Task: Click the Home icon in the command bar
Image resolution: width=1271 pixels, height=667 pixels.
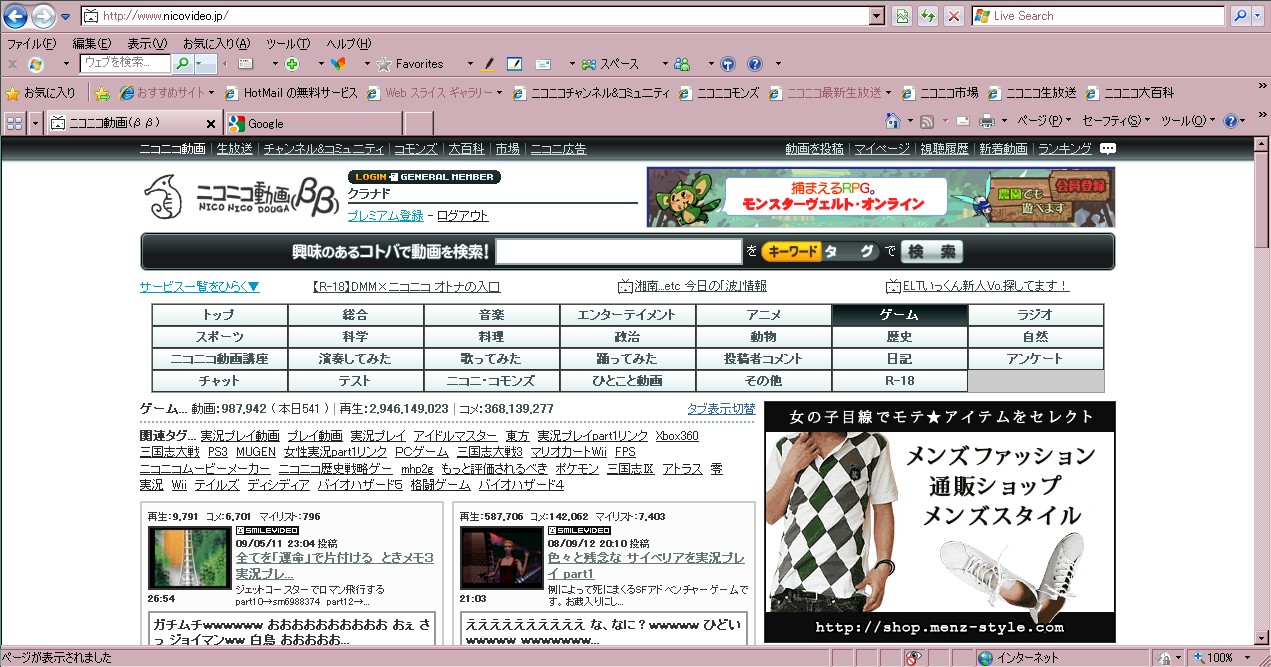Action: coord(893,121)
